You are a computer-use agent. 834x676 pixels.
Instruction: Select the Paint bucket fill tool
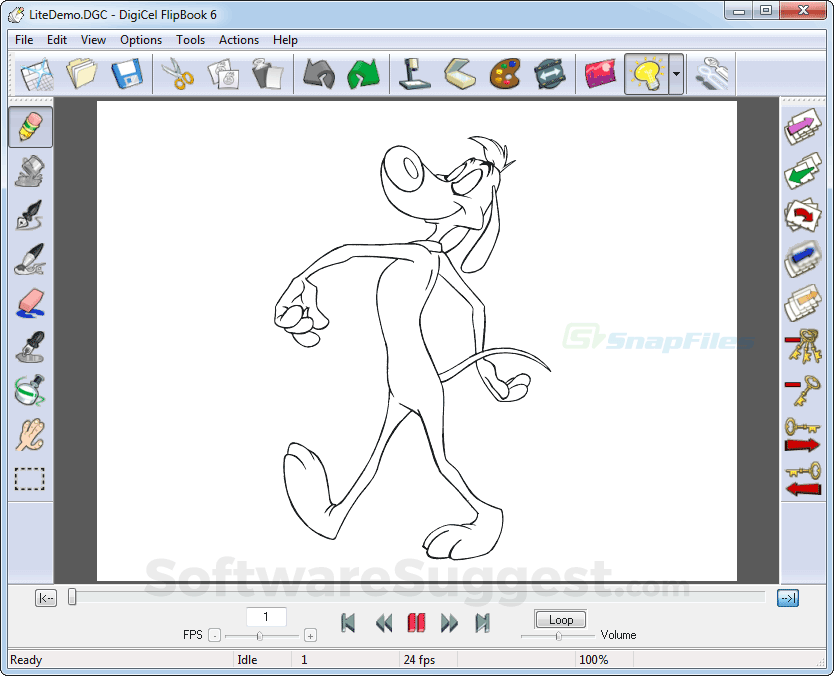click(30, 171)
